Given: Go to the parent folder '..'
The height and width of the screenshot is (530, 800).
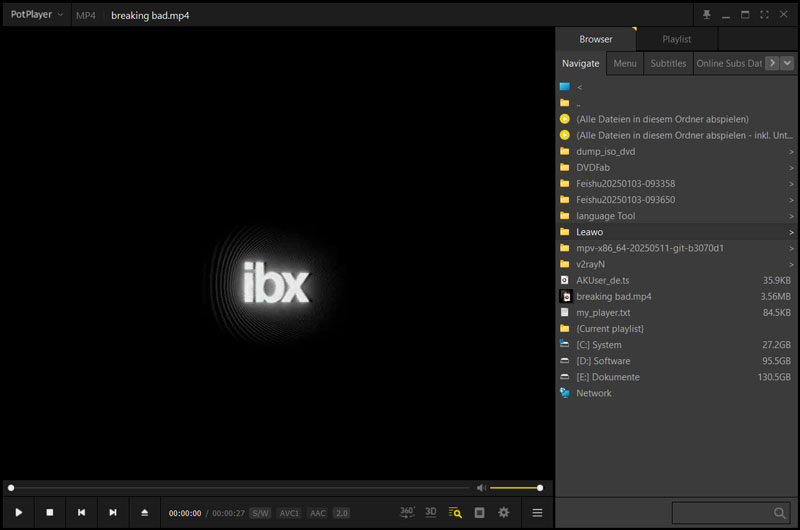Looking at the screenshot, I should [578, 104].
